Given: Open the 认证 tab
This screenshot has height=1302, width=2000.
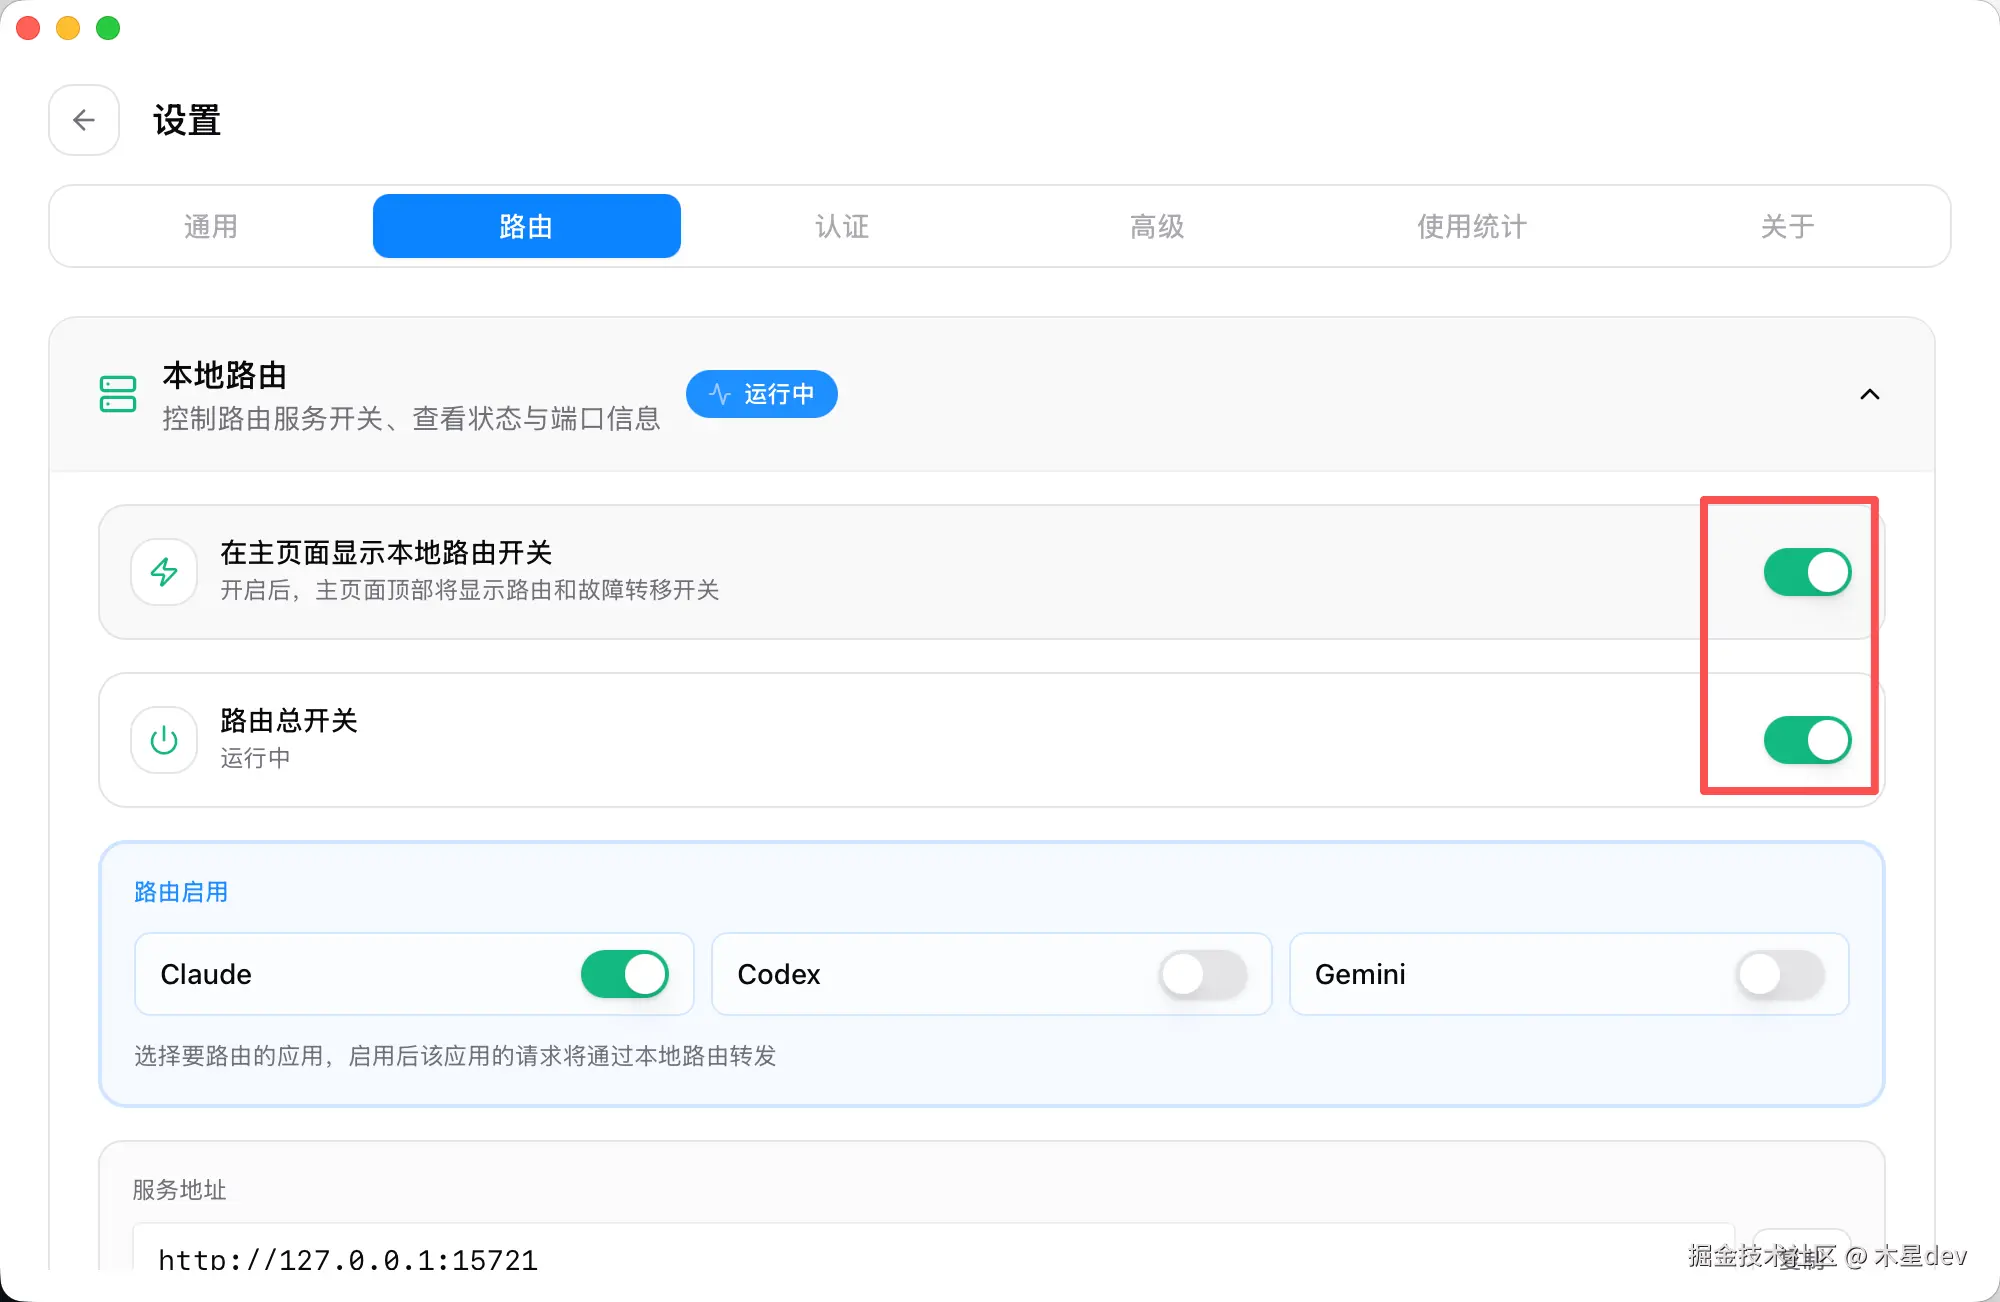Looking at the screenshot, I should pyautogui.click(x=842, y=226).
